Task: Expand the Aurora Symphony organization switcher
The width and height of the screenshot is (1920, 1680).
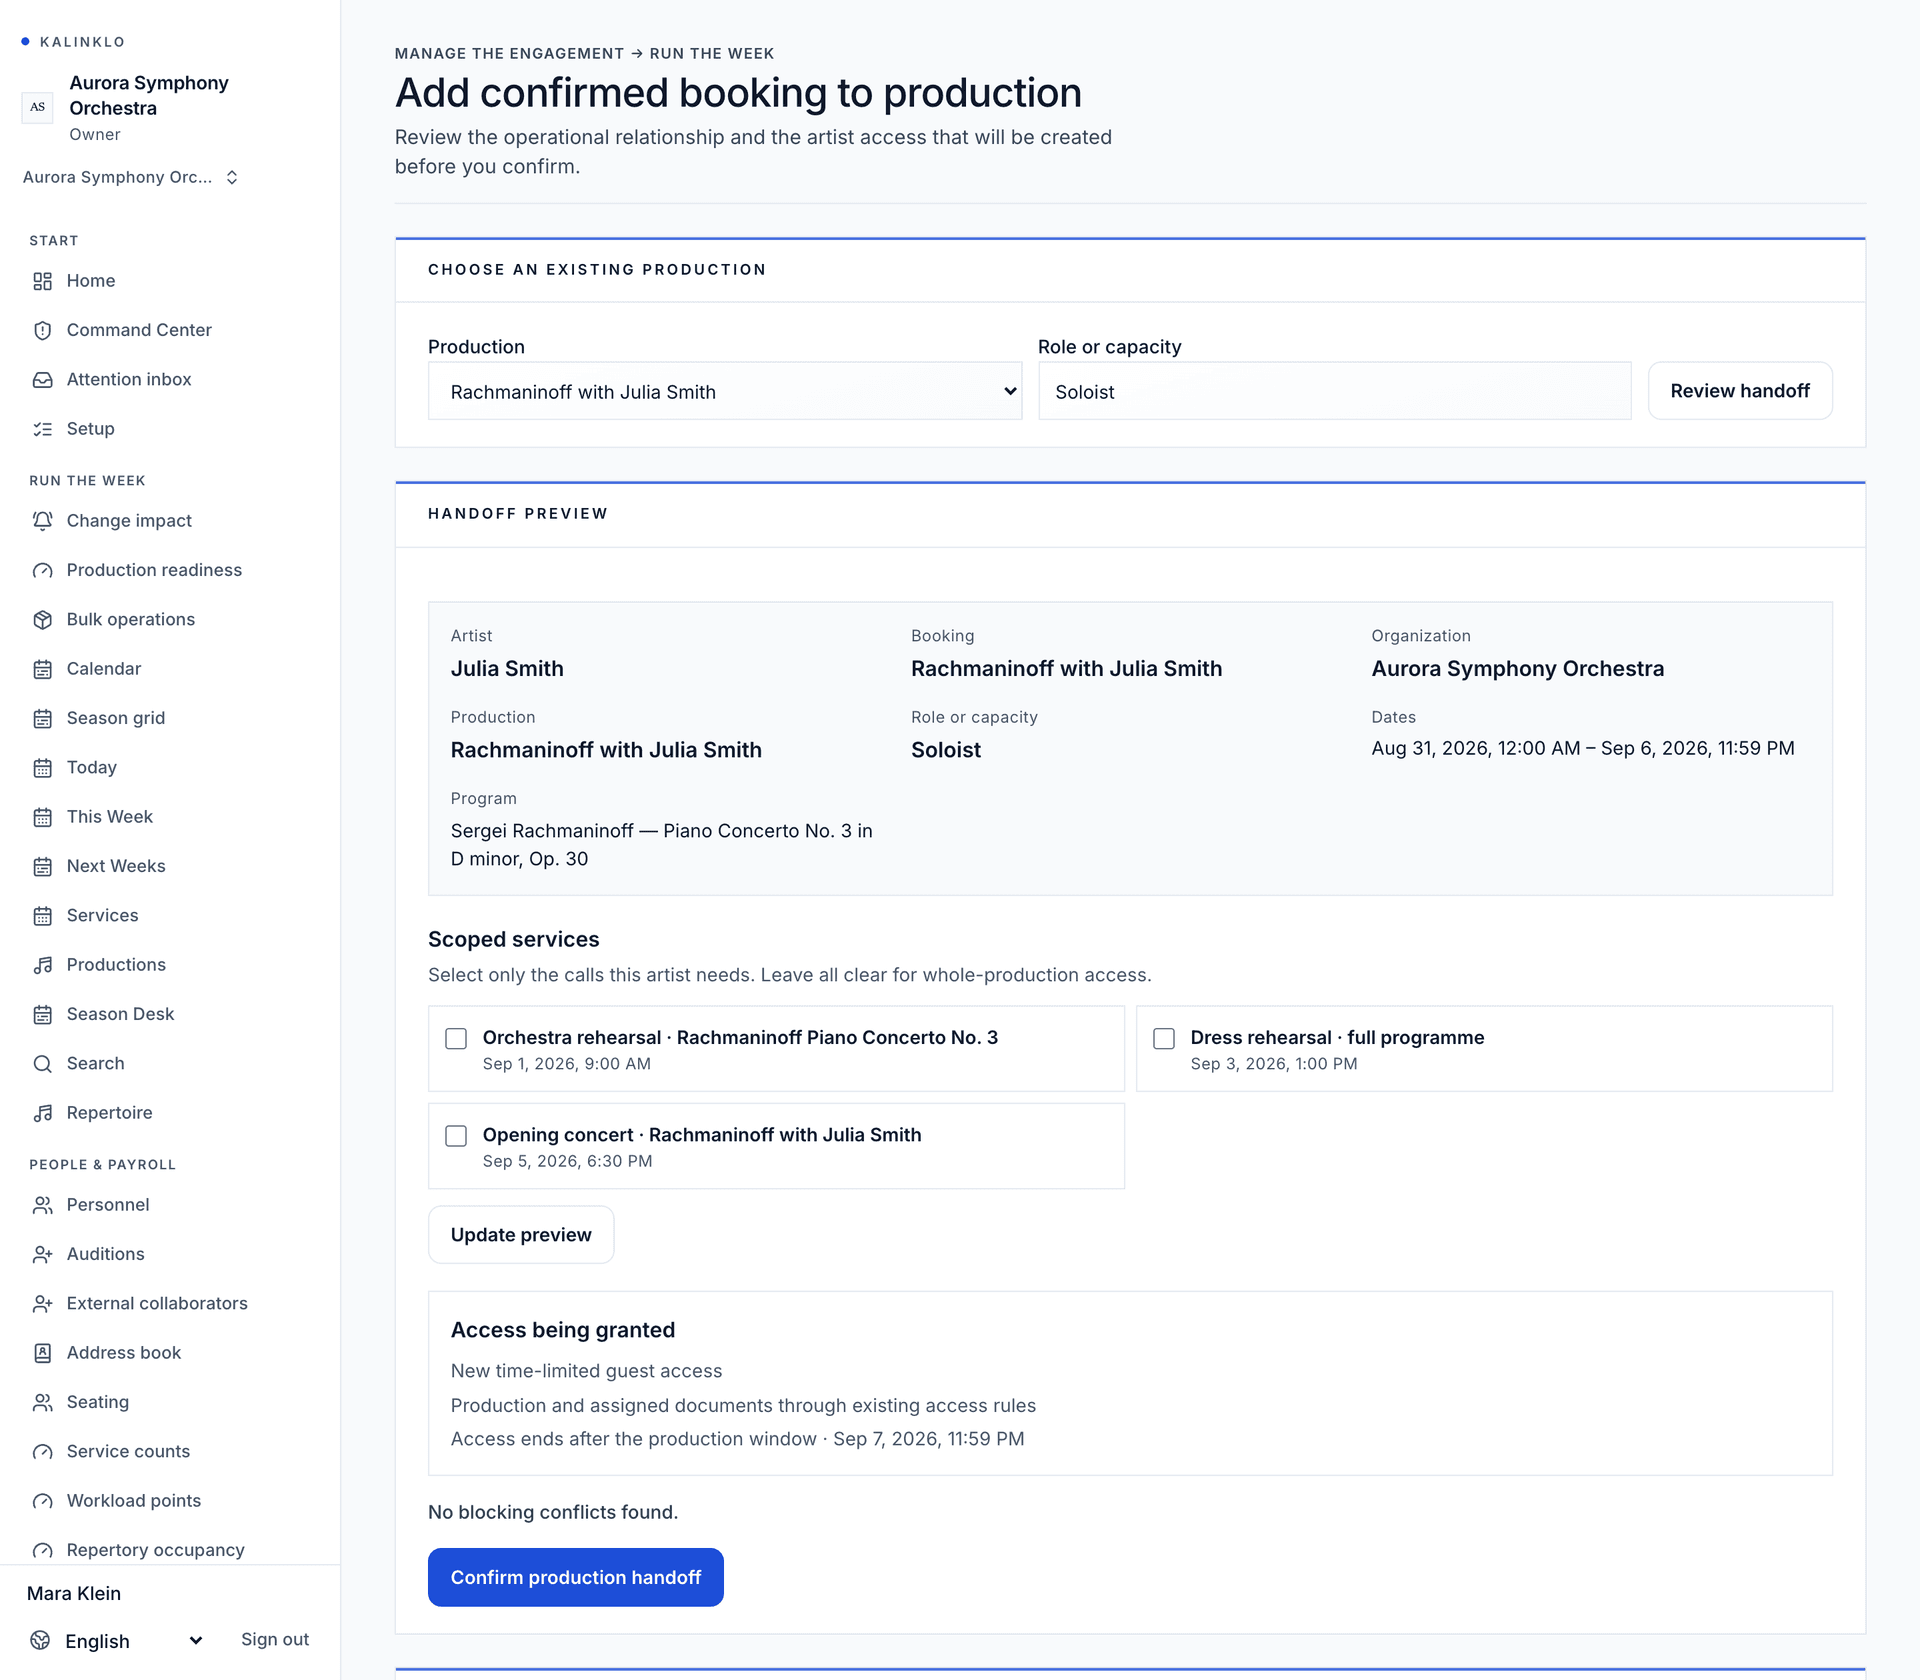Action: click(131, 177)
